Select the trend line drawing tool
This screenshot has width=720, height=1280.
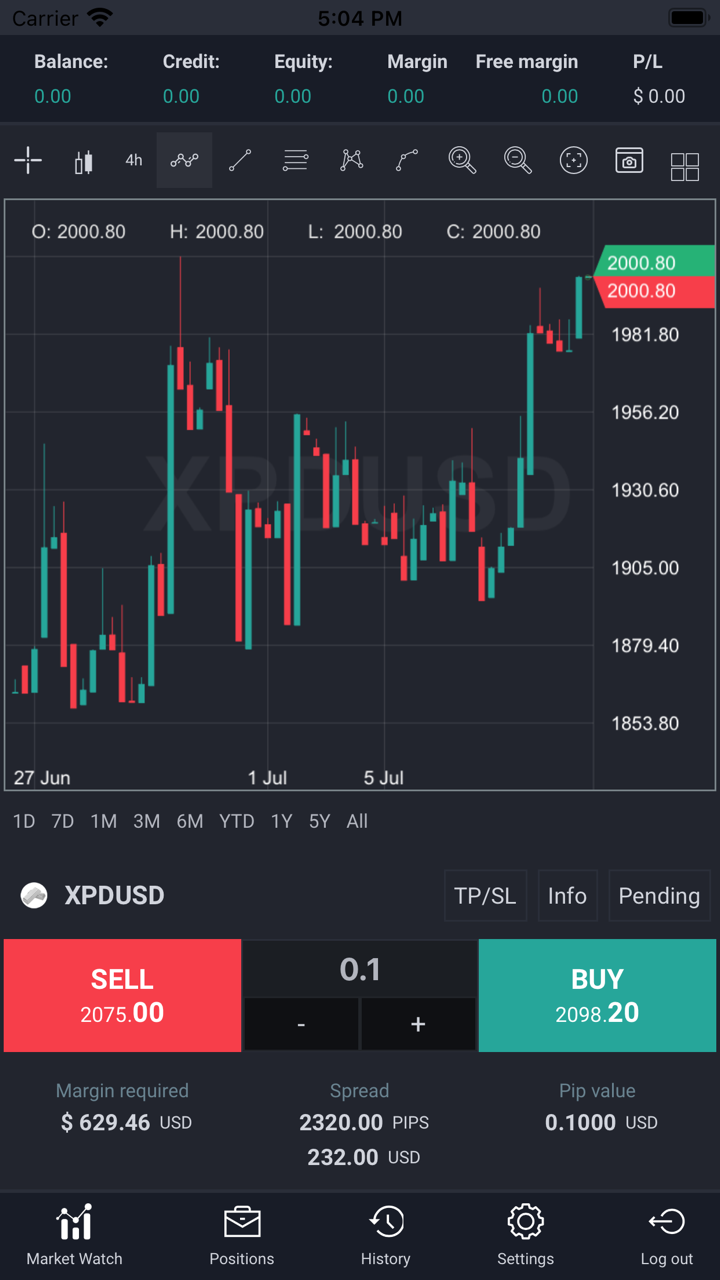[x=240, y=160]
